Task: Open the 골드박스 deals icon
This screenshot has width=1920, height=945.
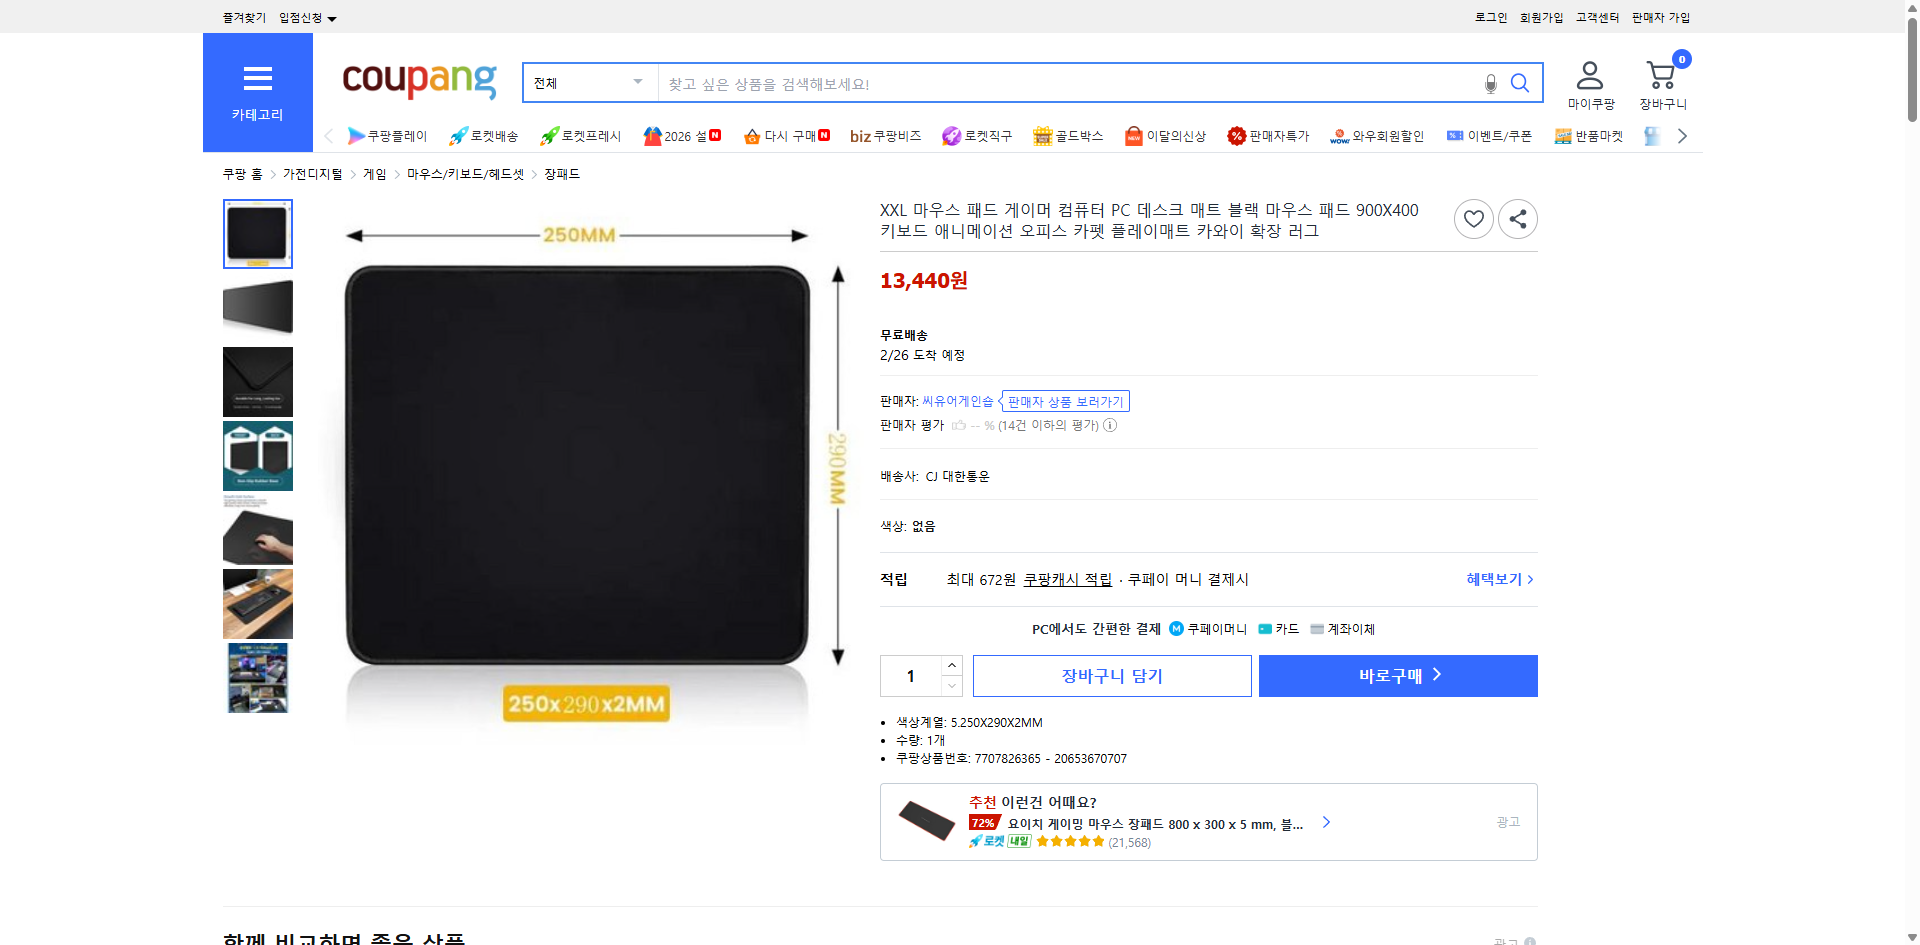Action: point(1041,135)
